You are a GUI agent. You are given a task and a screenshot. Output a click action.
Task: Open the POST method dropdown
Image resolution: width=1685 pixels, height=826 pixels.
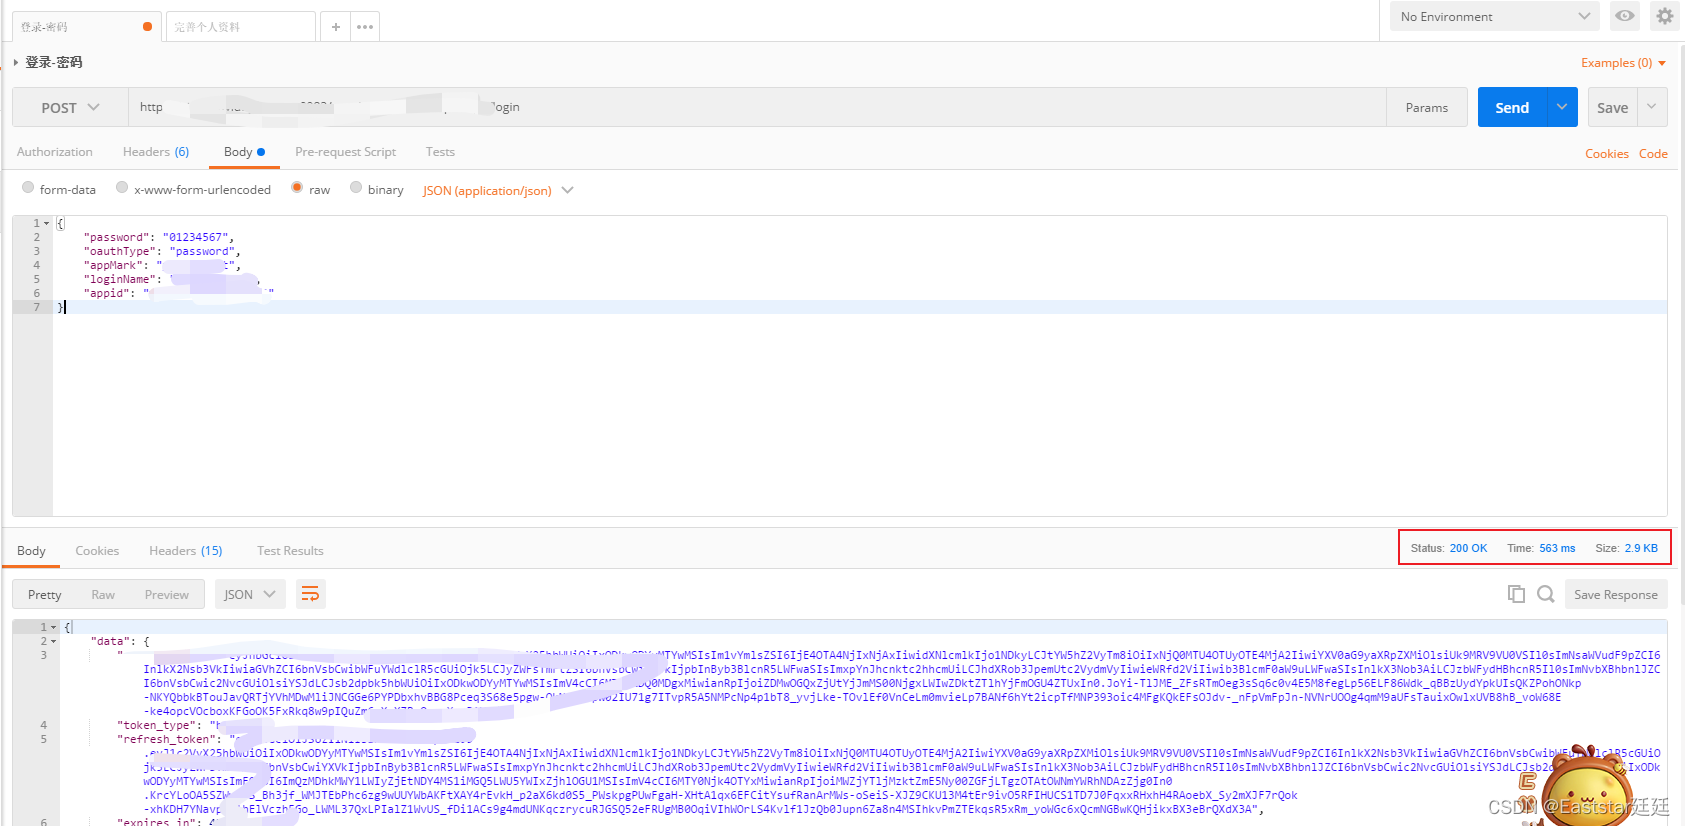[x=70, y=107]
